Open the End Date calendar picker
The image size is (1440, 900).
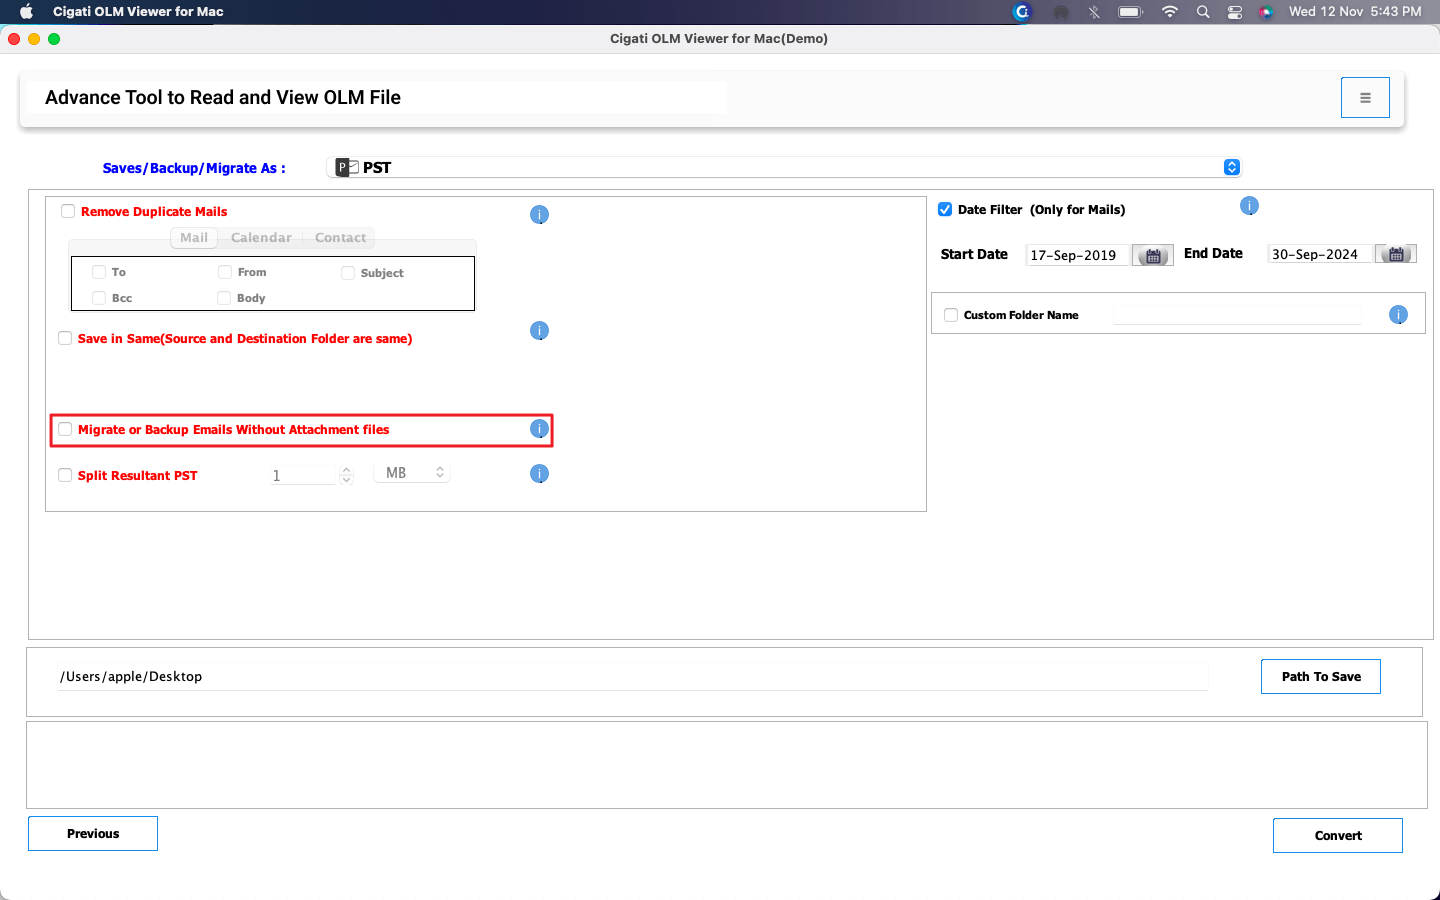[x=1396, y=254]
